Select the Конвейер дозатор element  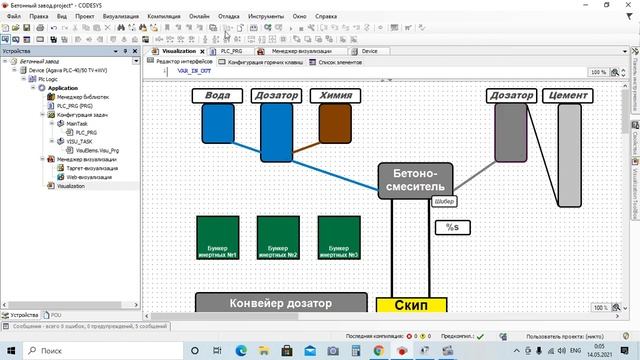(x=281, y=302)
